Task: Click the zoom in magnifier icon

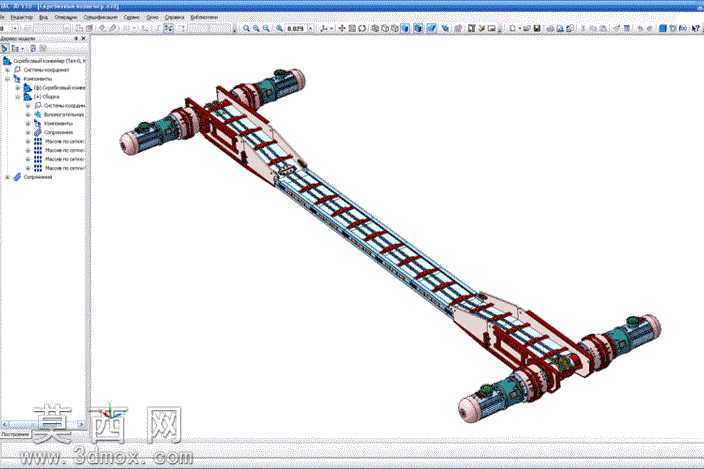Action: coord(256,28)
